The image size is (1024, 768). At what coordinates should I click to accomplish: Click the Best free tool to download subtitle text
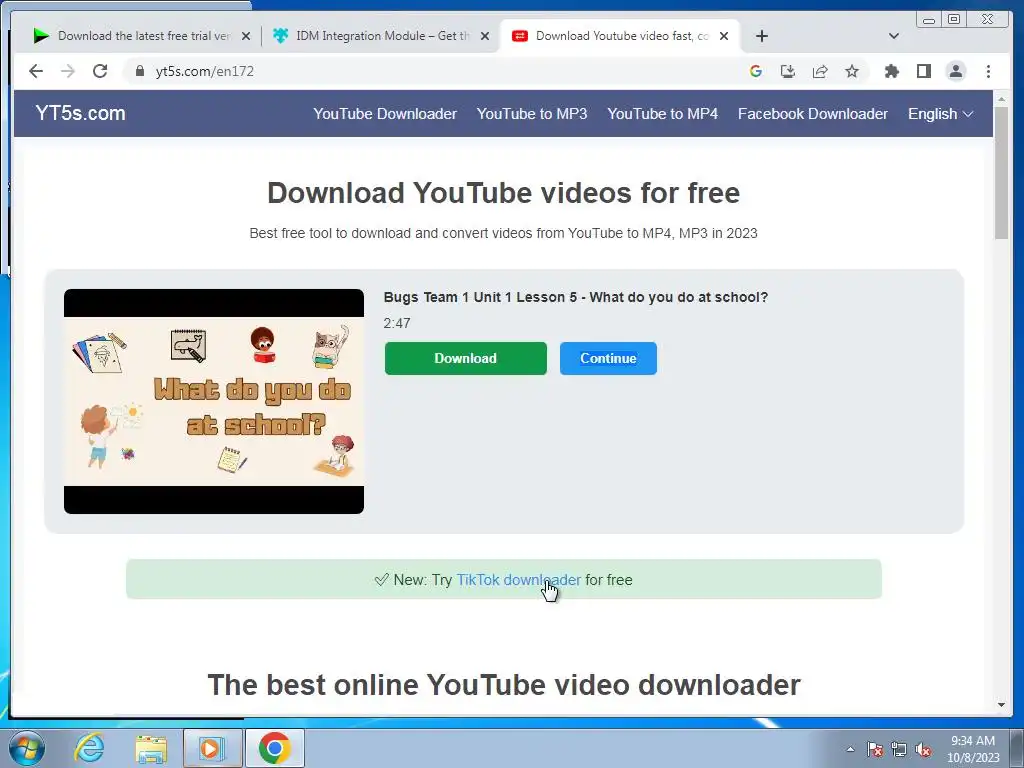(x=504, y=233)
